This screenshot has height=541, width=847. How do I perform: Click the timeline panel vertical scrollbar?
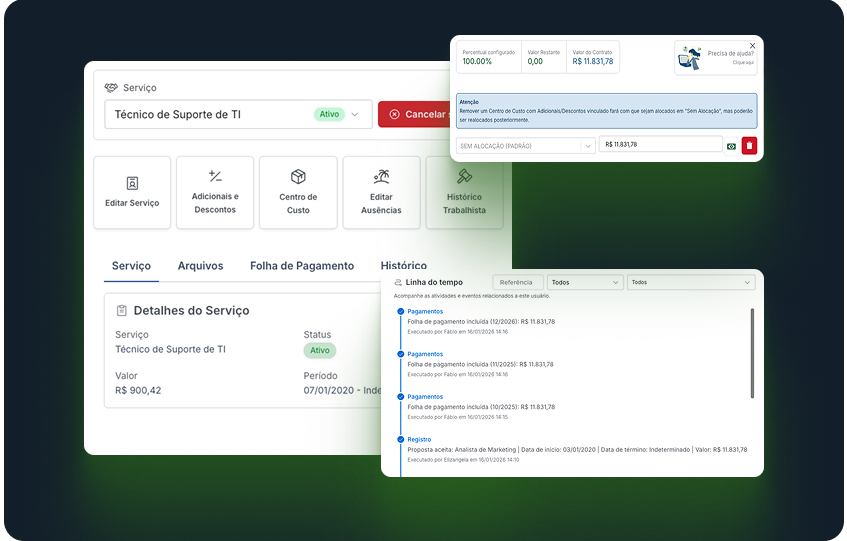tap(752, 352)
